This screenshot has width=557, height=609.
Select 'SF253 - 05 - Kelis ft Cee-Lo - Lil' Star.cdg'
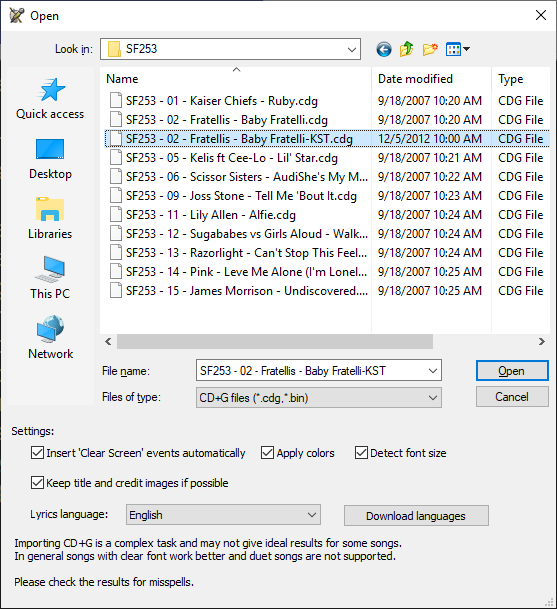[232, 158]
